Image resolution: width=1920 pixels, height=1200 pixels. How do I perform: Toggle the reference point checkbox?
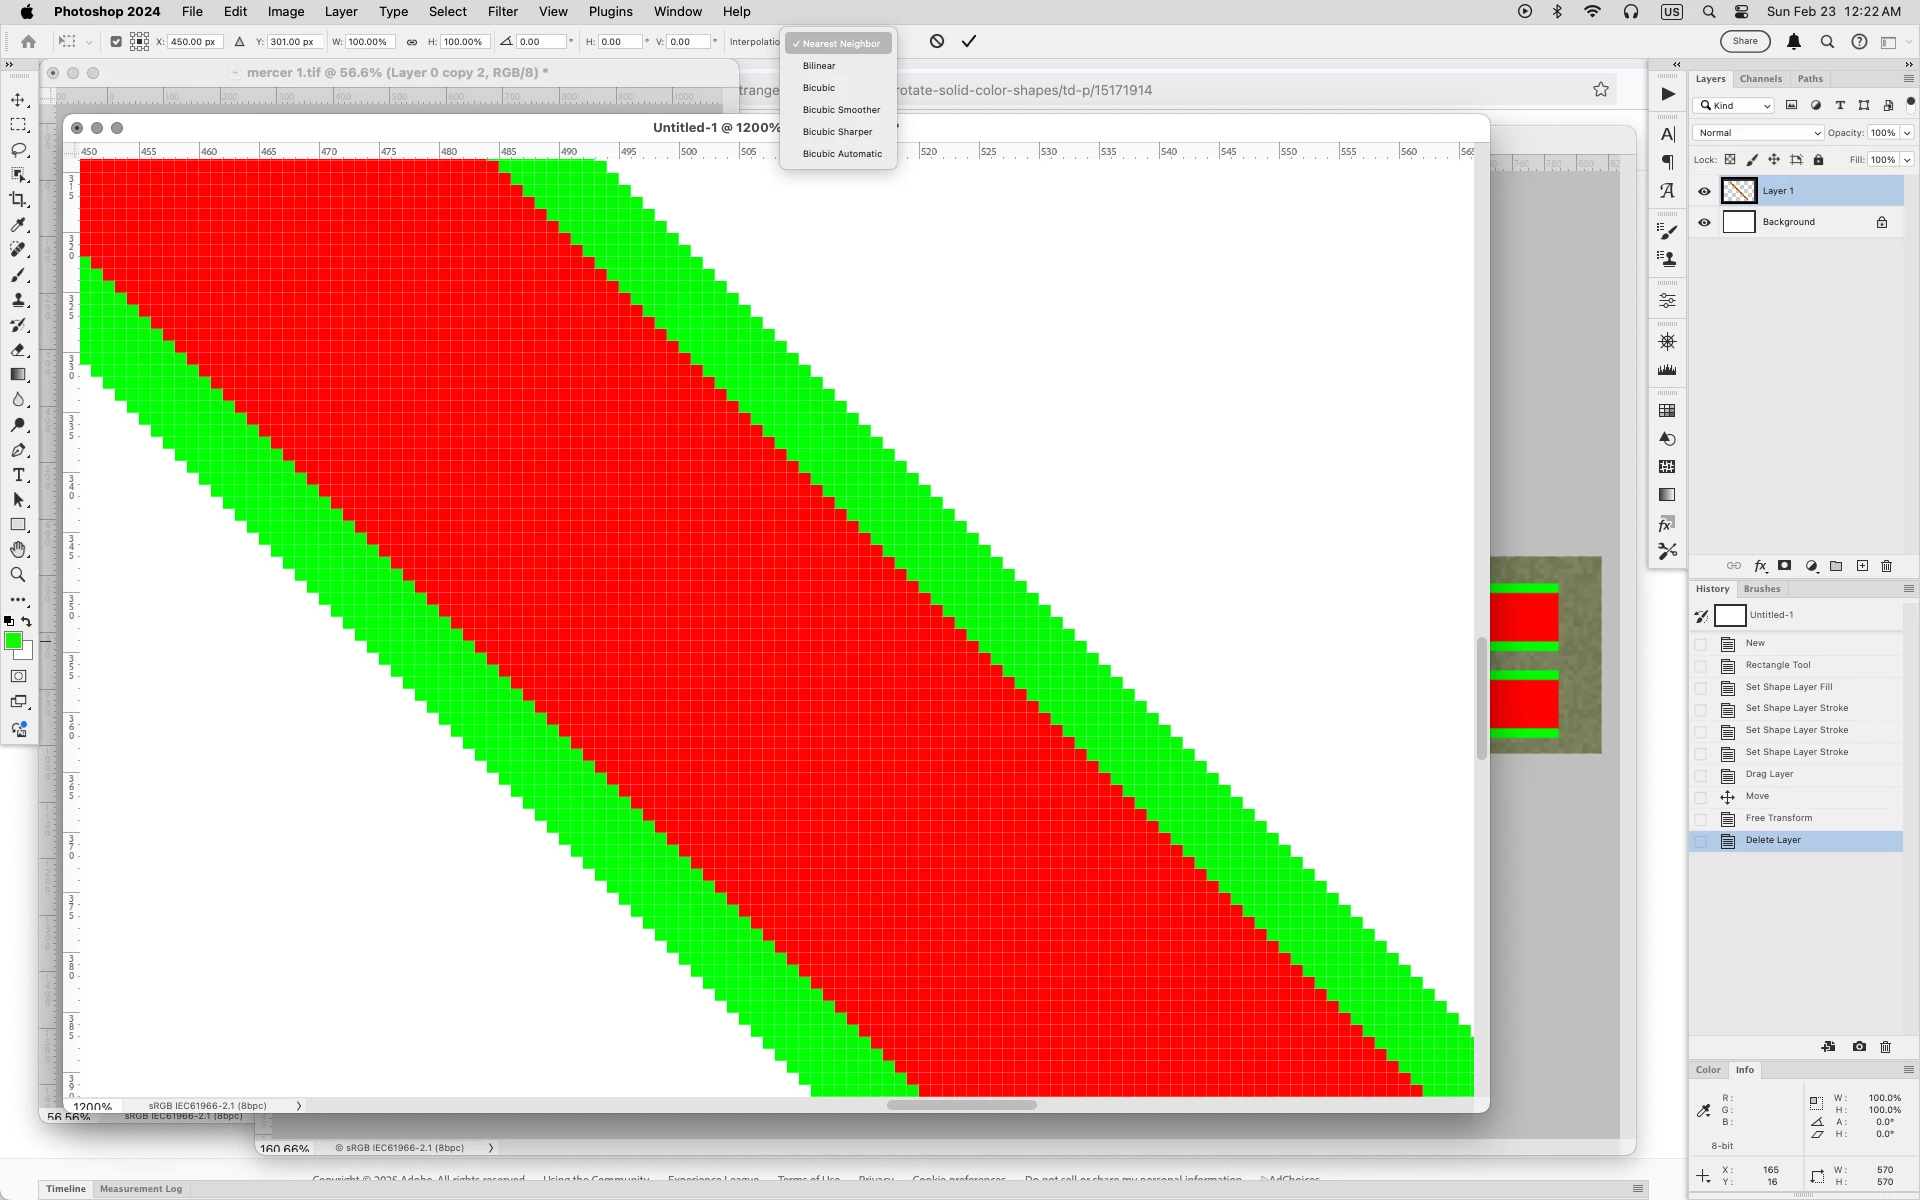tap(116, 42)
